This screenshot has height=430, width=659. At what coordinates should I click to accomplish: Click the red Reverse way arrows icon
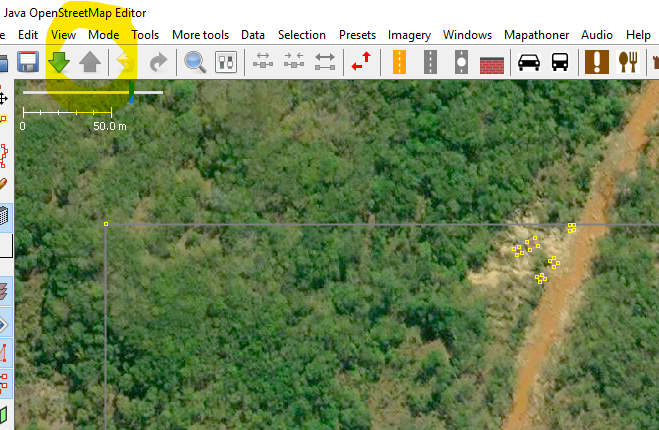[x=360, y=62]
